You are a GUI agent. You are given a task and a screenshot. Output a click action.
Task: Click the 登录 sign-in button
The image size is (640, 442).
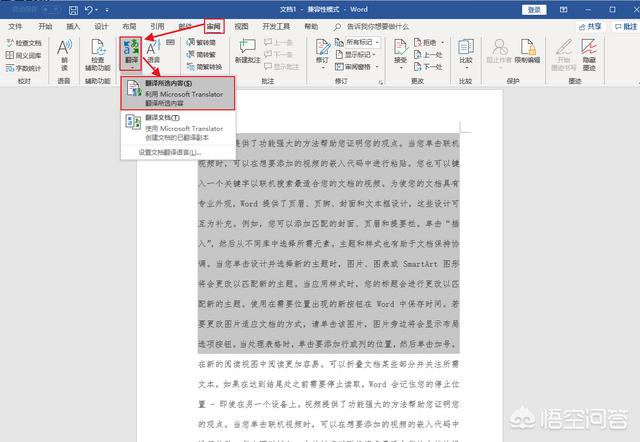click(534, 9)
